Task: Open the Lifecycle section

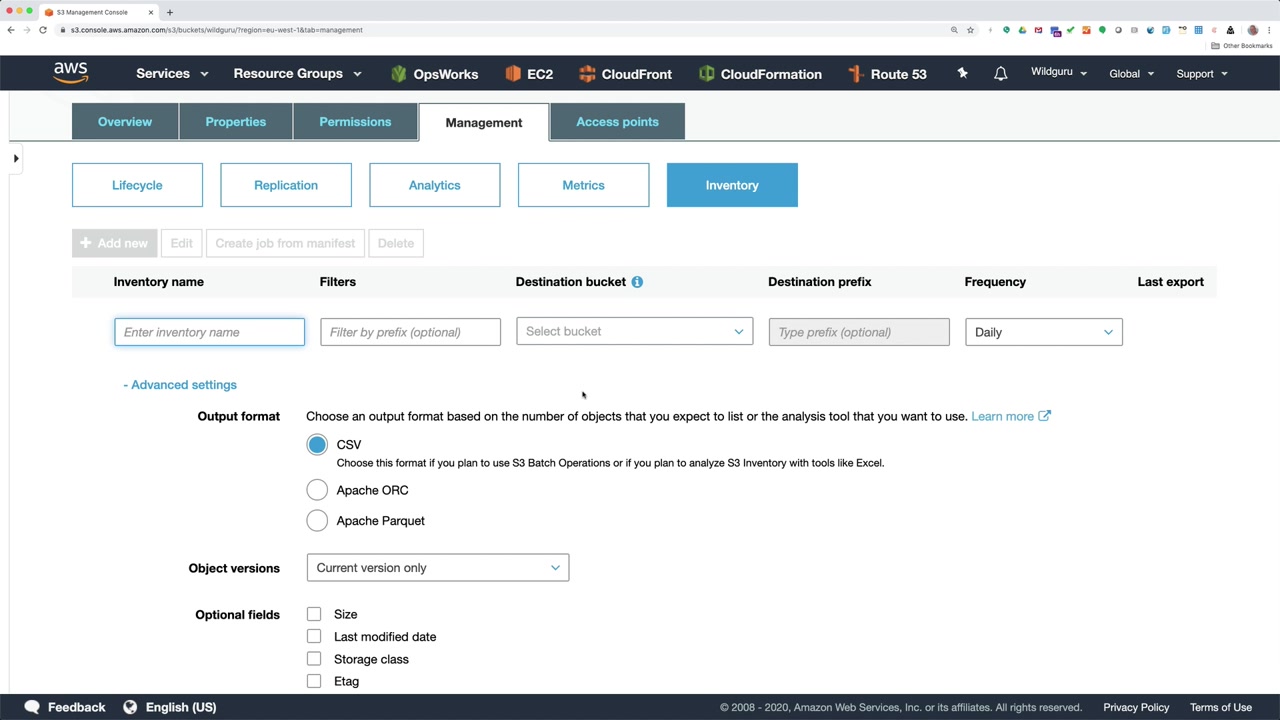Action: tap(137, 185)
